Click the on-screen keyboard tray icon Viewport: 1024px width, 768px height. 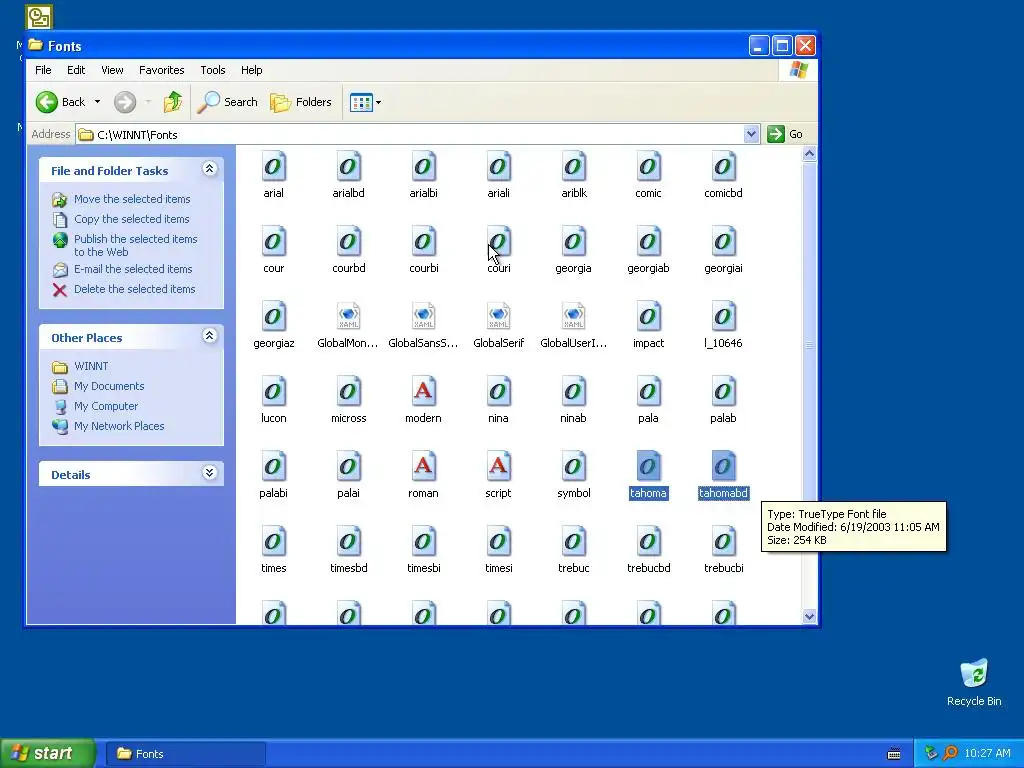pos(894,754)
